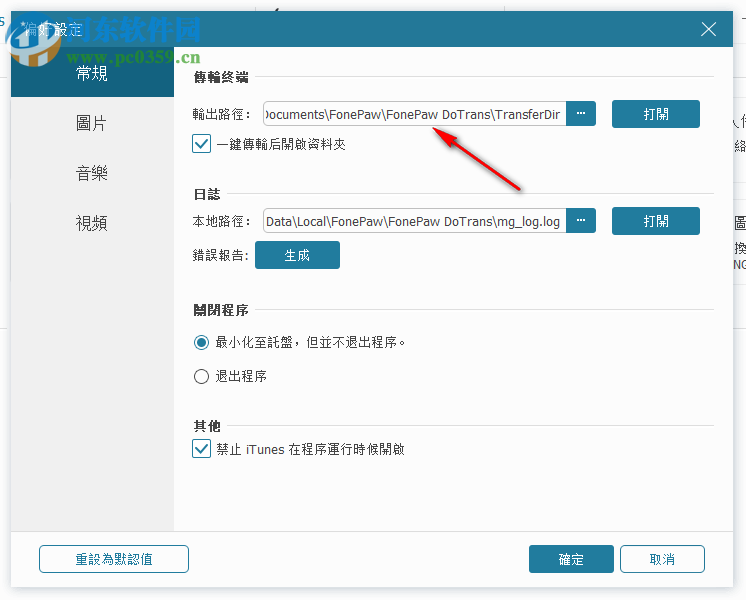Image resolution: width=746 pixels, height=600 pixels.
Task: Click the 輸出路徑 output path field
Action: coord(414,114)
